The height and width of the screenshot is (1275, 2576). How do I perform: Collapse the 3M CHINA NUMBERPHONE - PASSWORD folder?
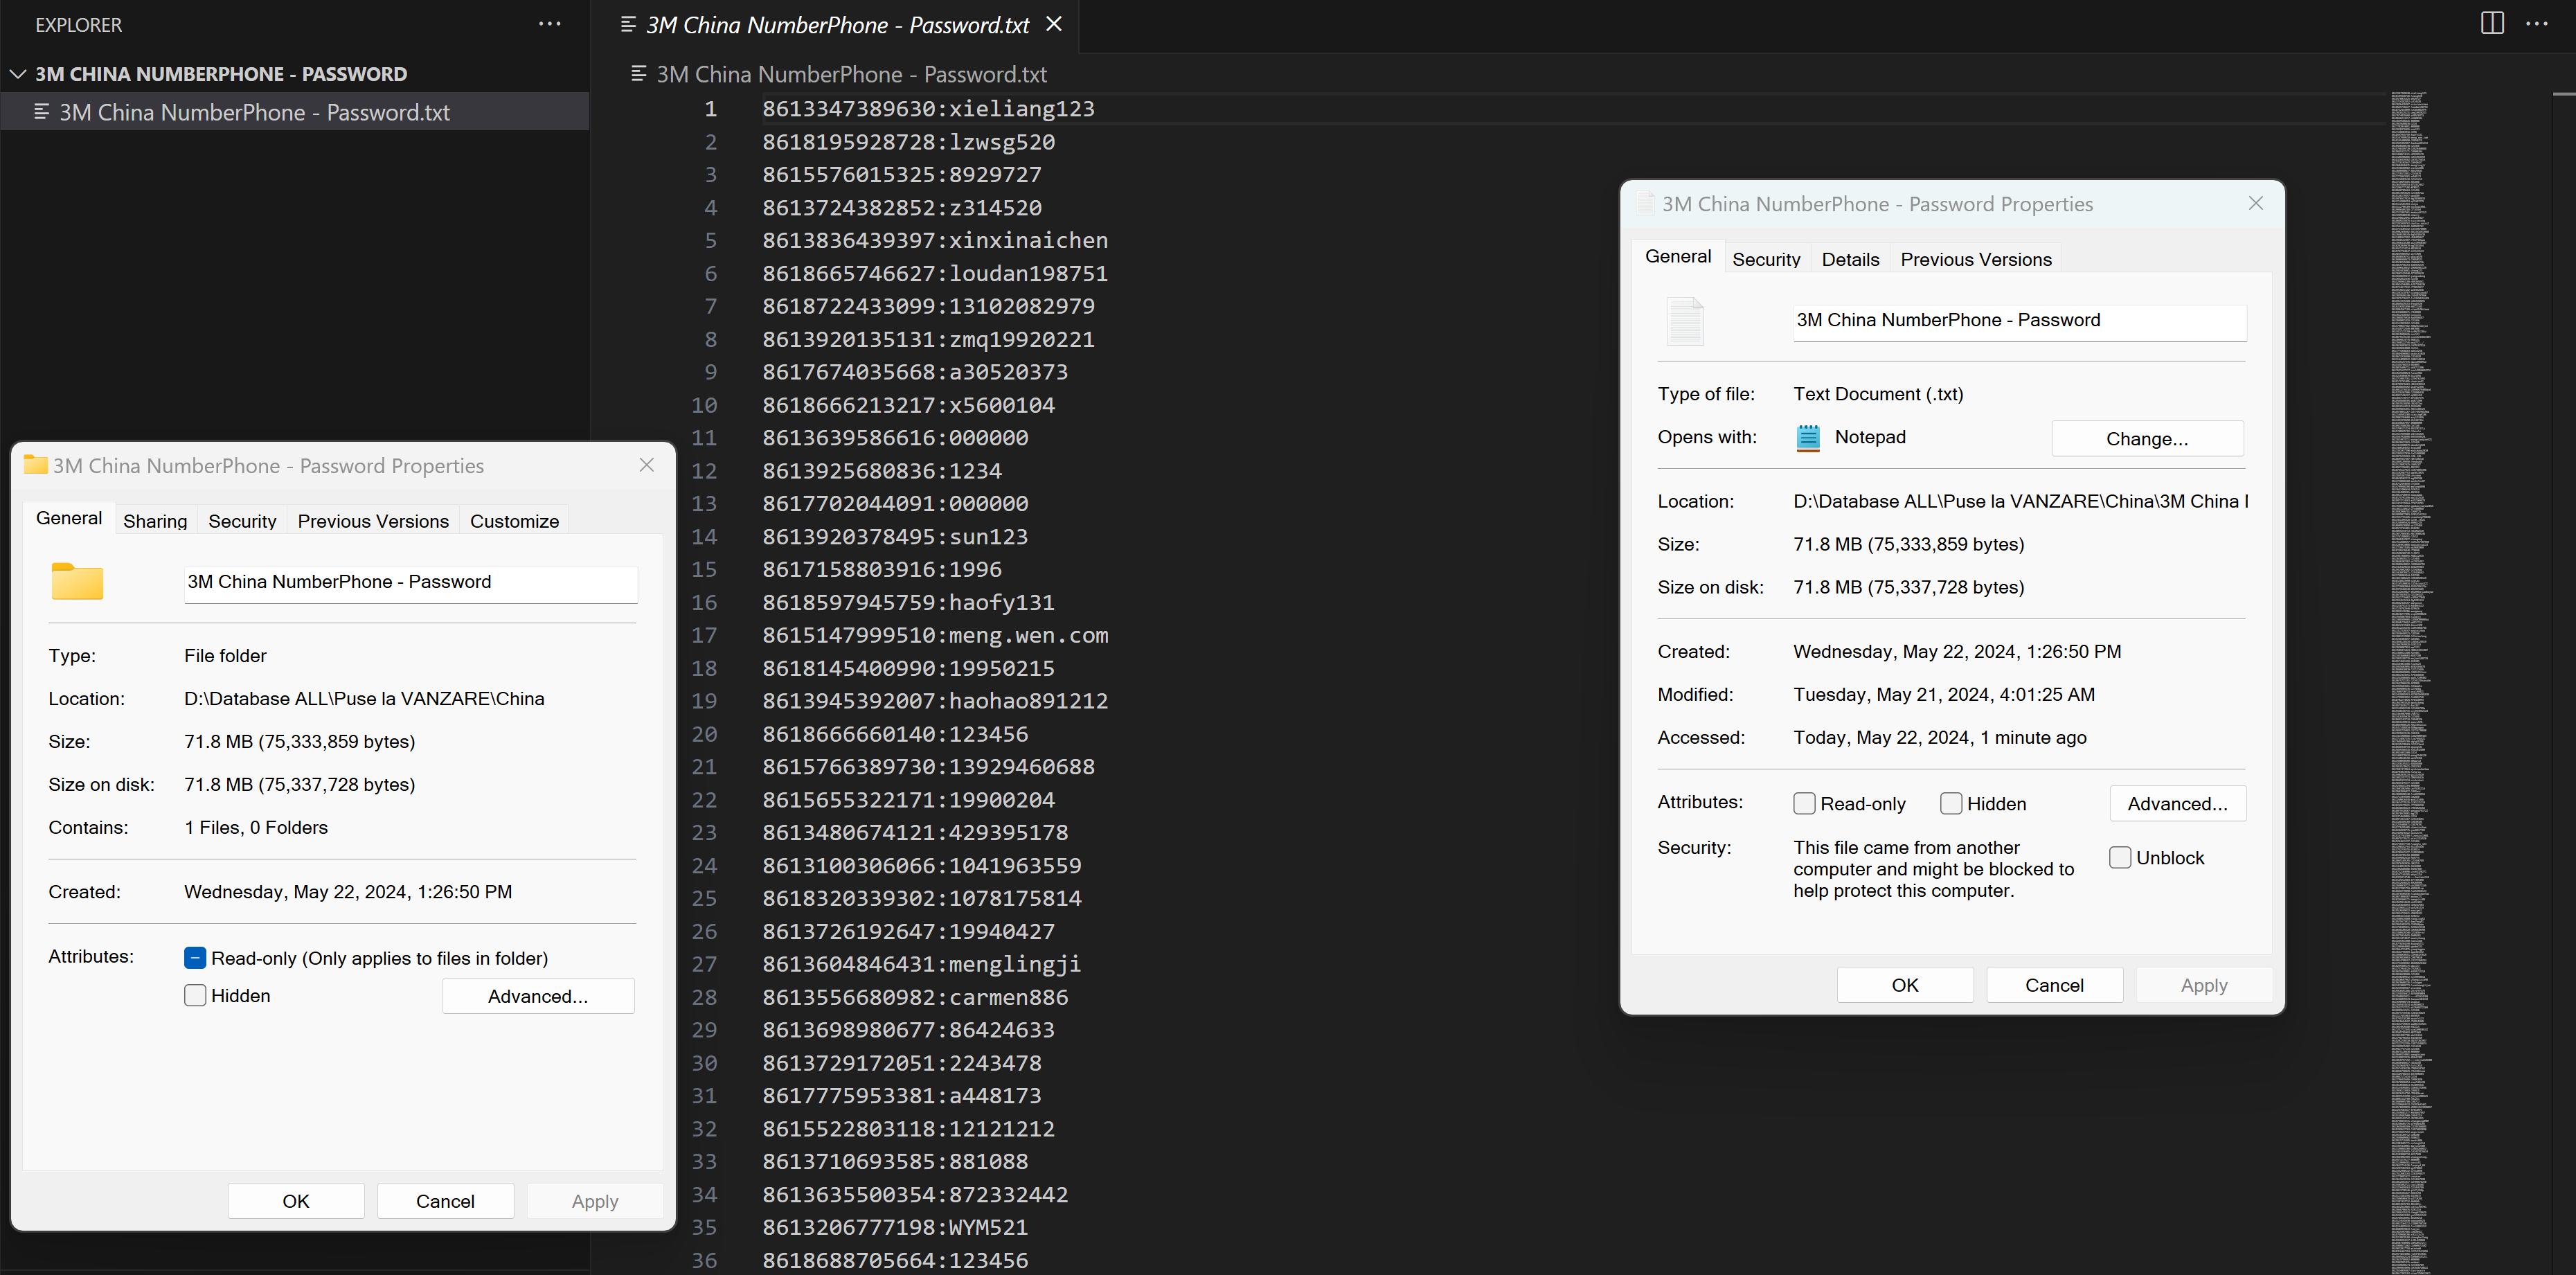click(x=17, y=74)
